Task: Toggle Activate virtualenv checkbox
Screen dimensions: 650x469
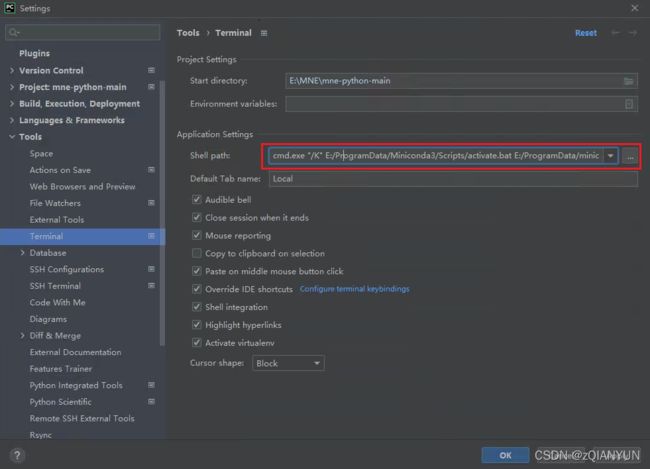Action: 196,343
